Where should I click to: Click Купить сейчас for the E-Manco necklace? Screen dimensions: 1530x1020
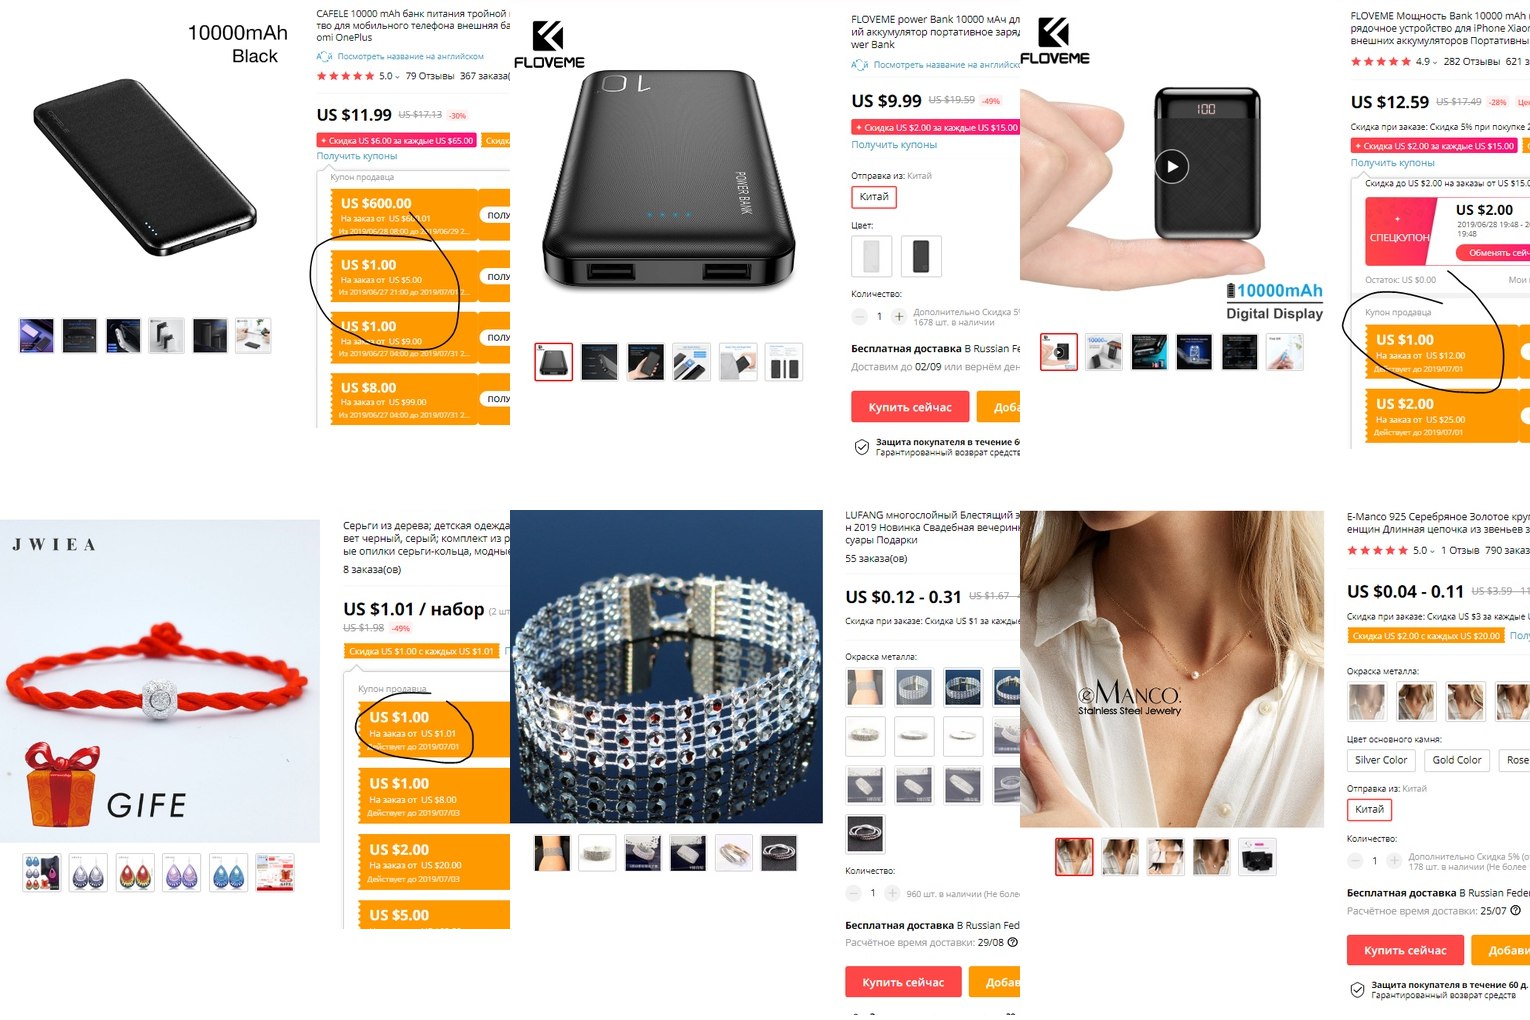tap(1405, 950)
